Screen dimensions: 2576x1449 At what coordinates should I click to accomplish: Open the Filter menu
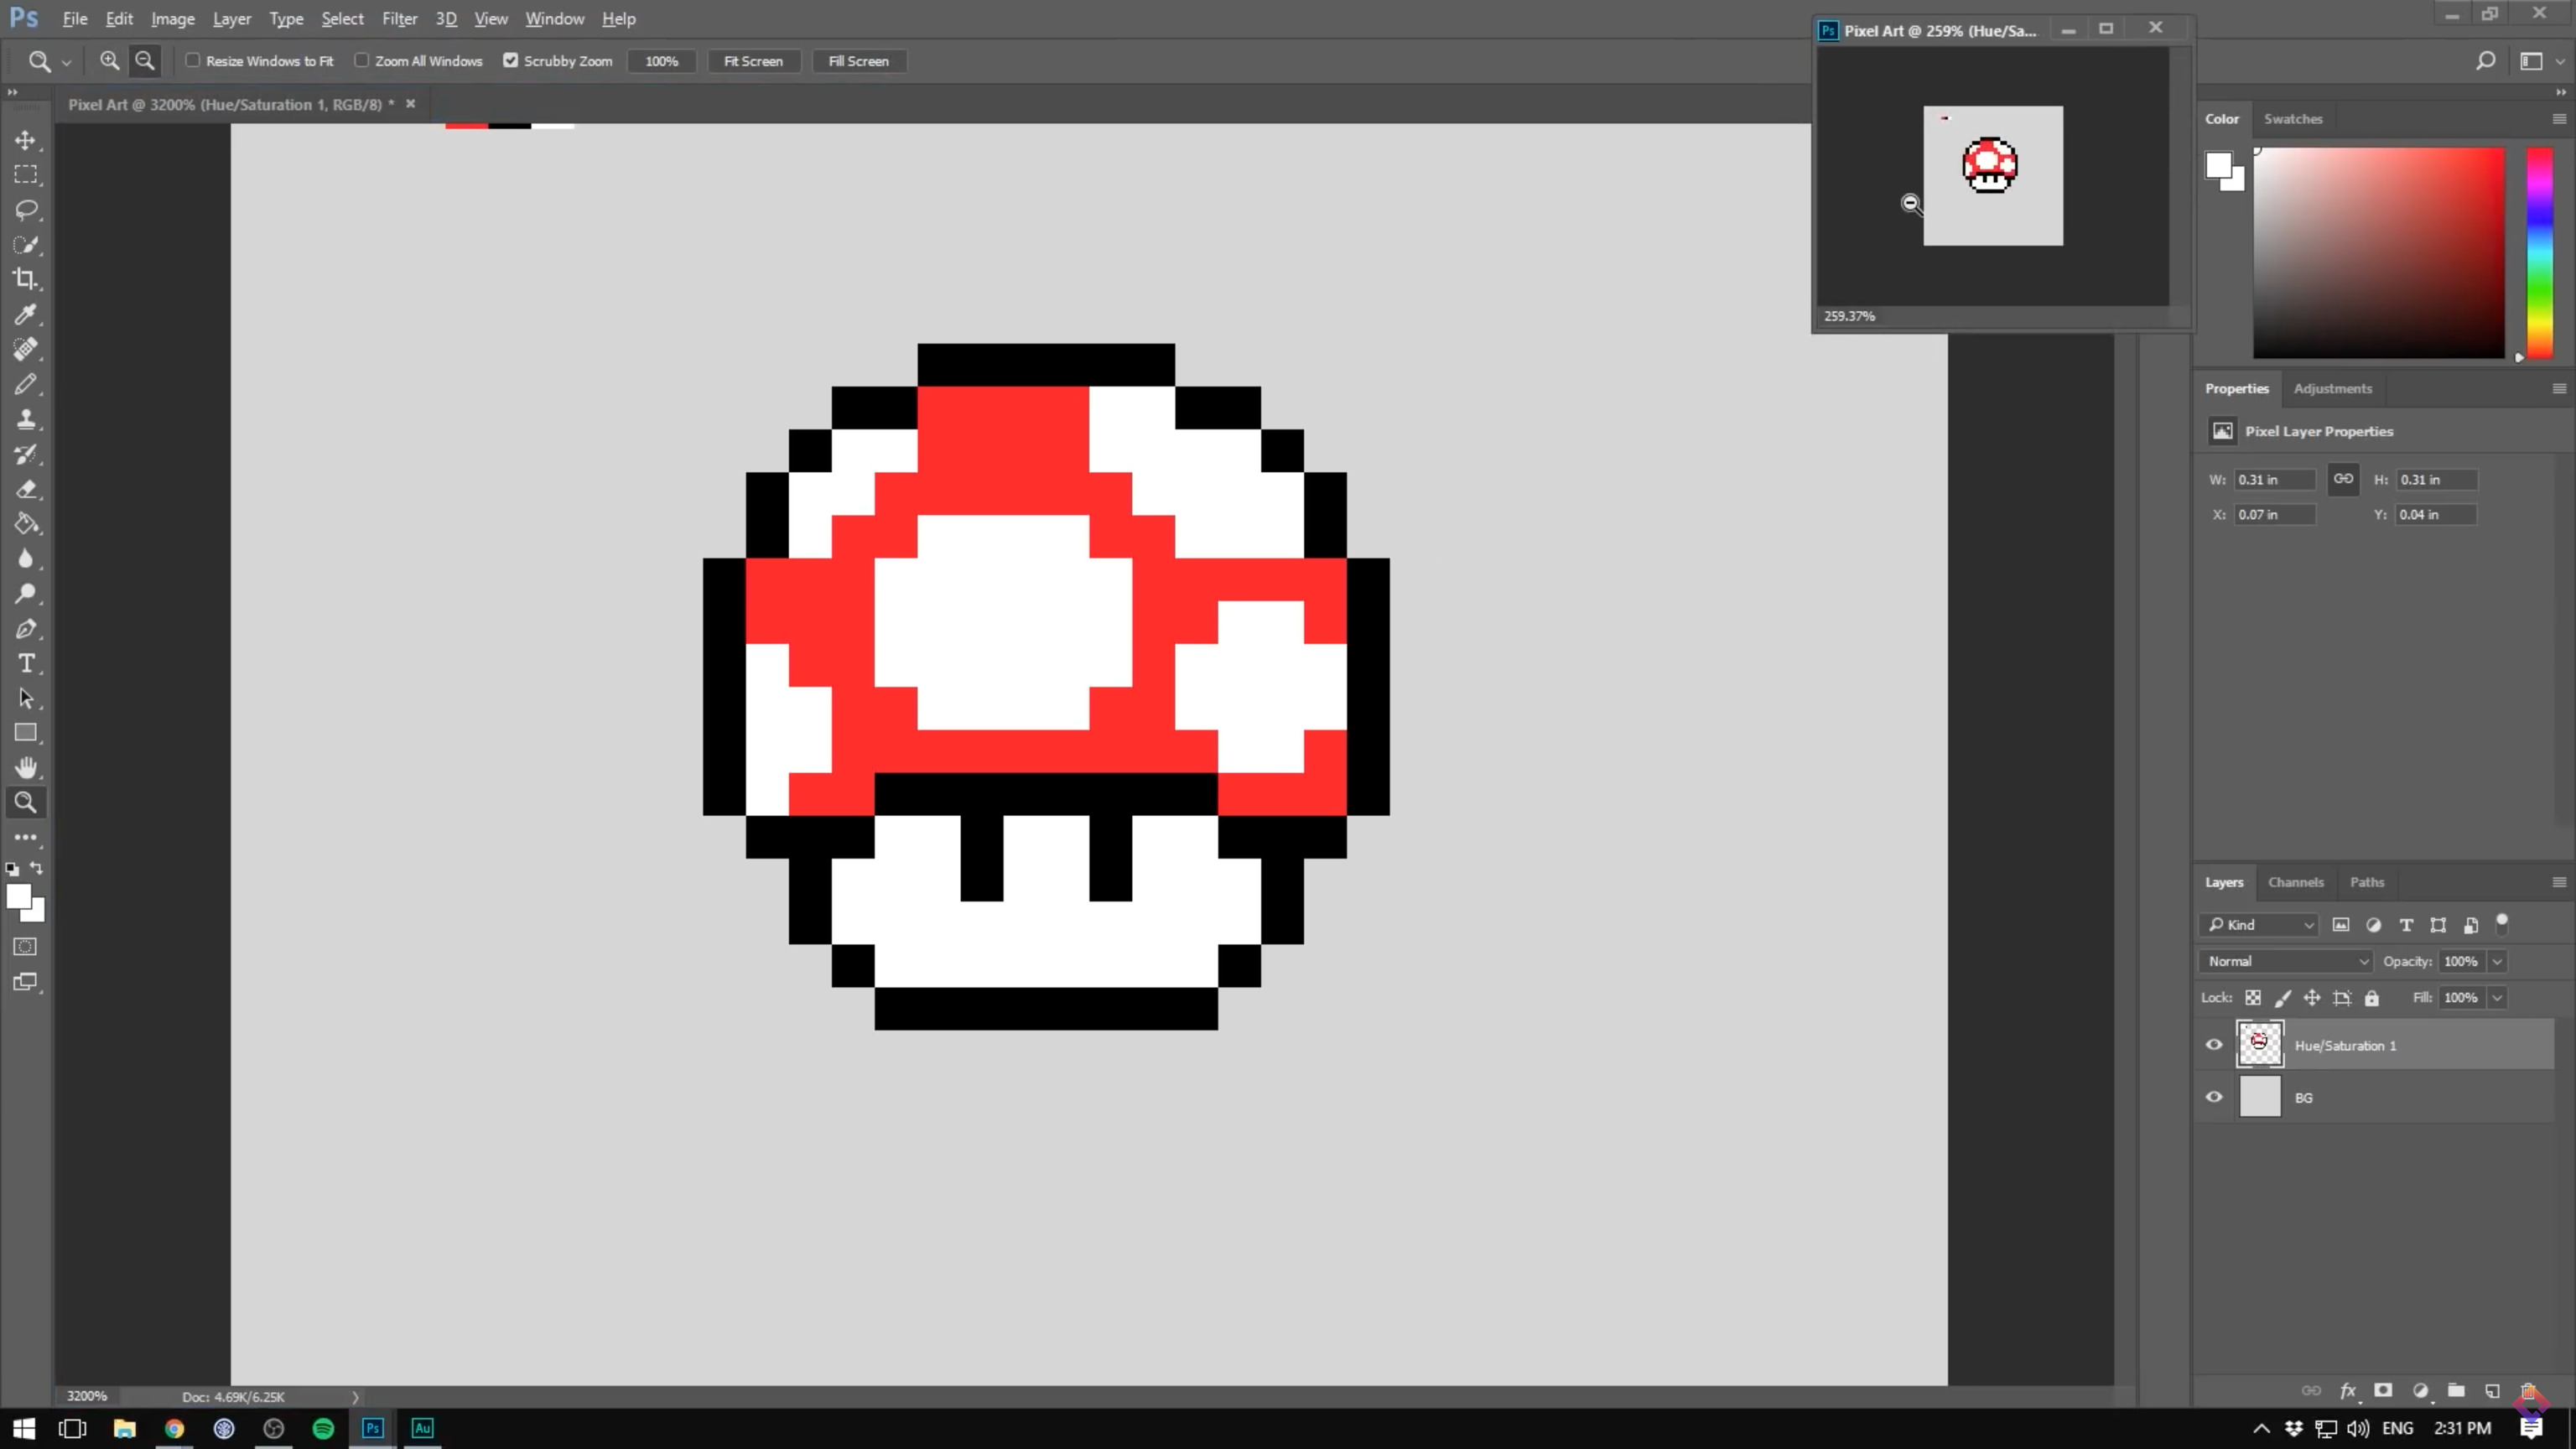(x=399, y=19)
